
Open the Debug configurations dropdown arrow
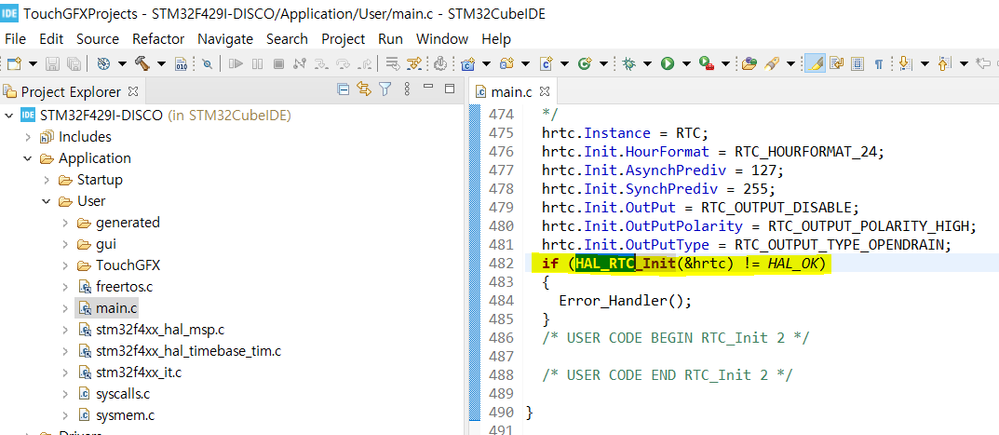[x=647, y=64]
